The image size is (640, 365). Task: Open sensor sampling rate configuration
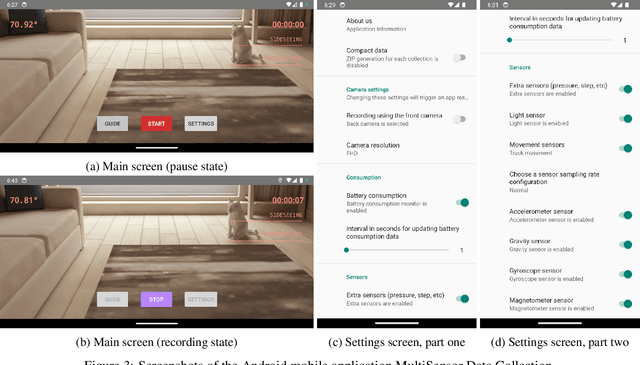point(560,182)
